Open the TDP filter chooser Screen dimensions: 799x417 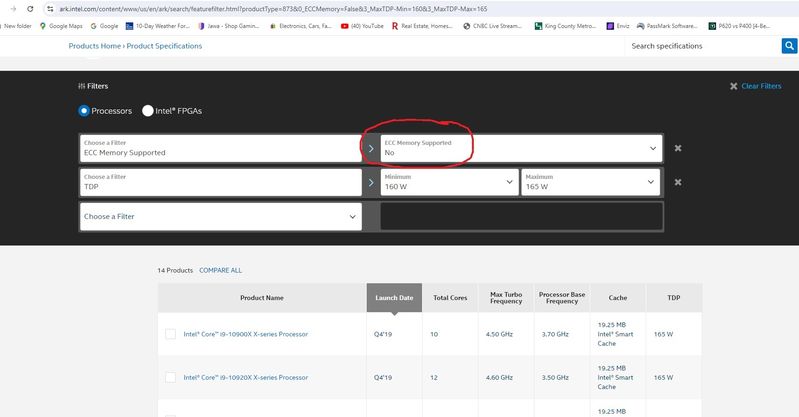pos(221,182)
